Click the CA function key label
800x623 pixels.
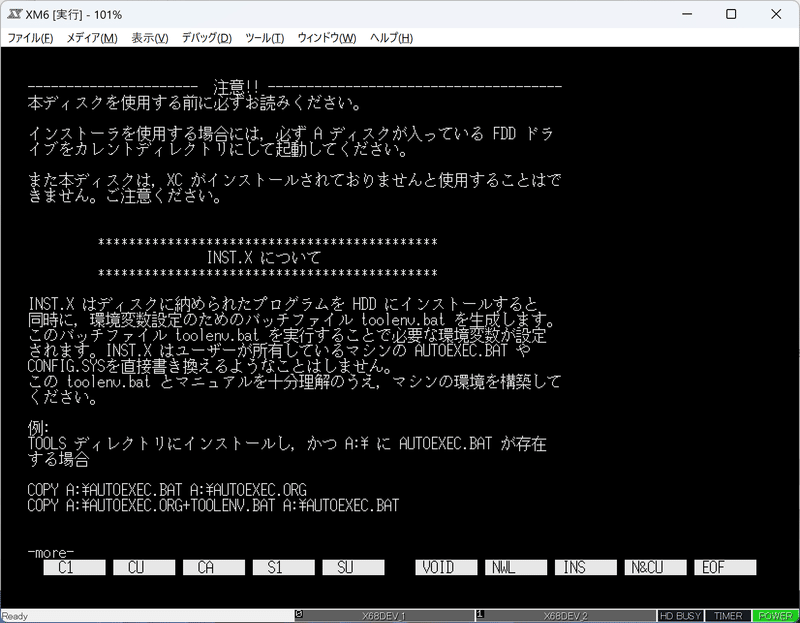[214, 567]
